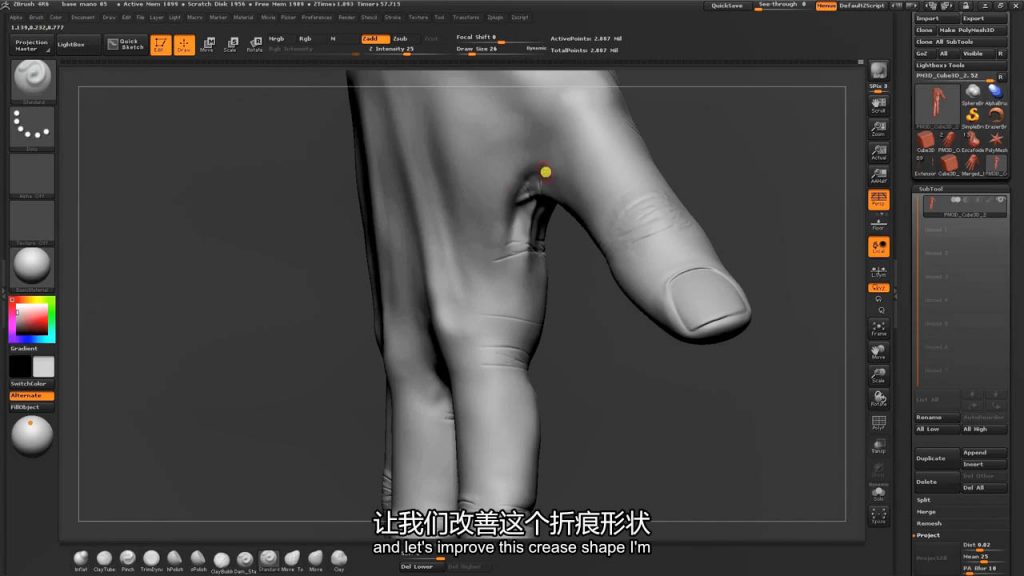Expand the Merge section
1024x576 pixels.
click(926, 512)
